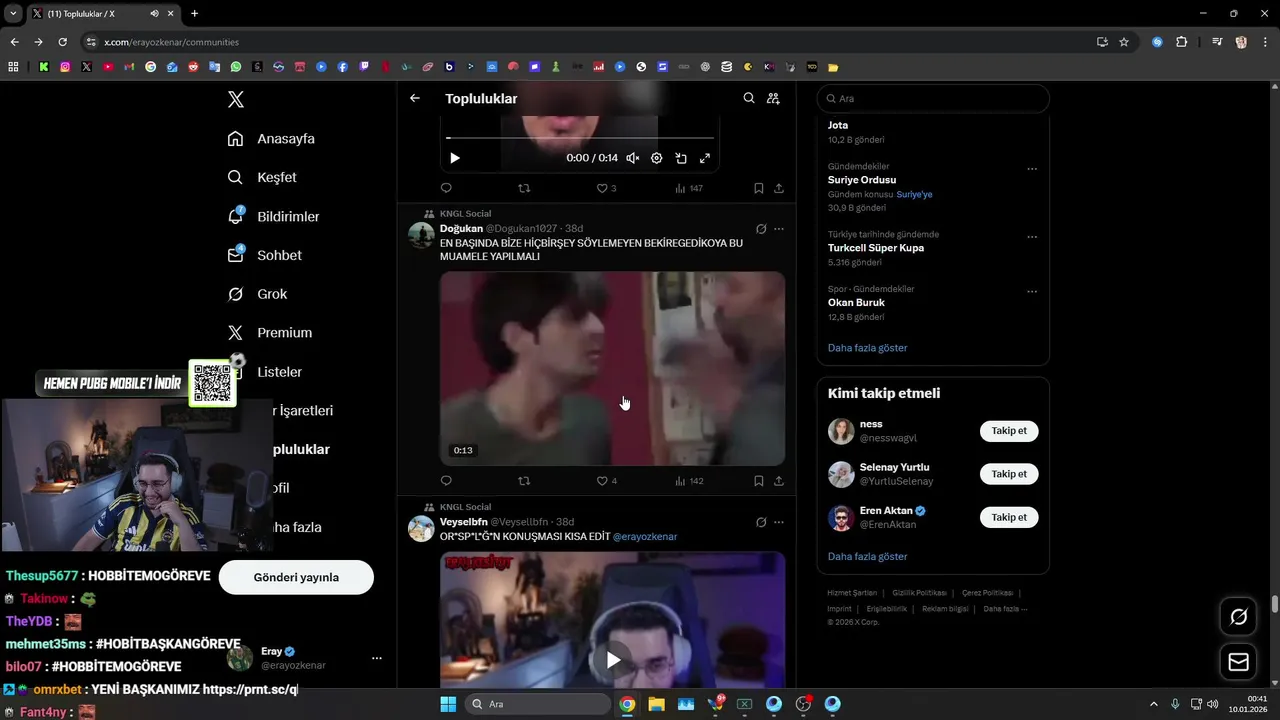Repost Doğukan's post
Screen dimensions: 1280x720
click(x=524, y=481)
